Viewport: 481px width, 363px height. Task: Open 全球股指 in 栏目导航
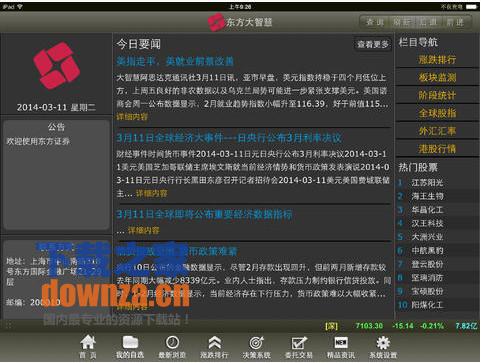tap(437, 113)
